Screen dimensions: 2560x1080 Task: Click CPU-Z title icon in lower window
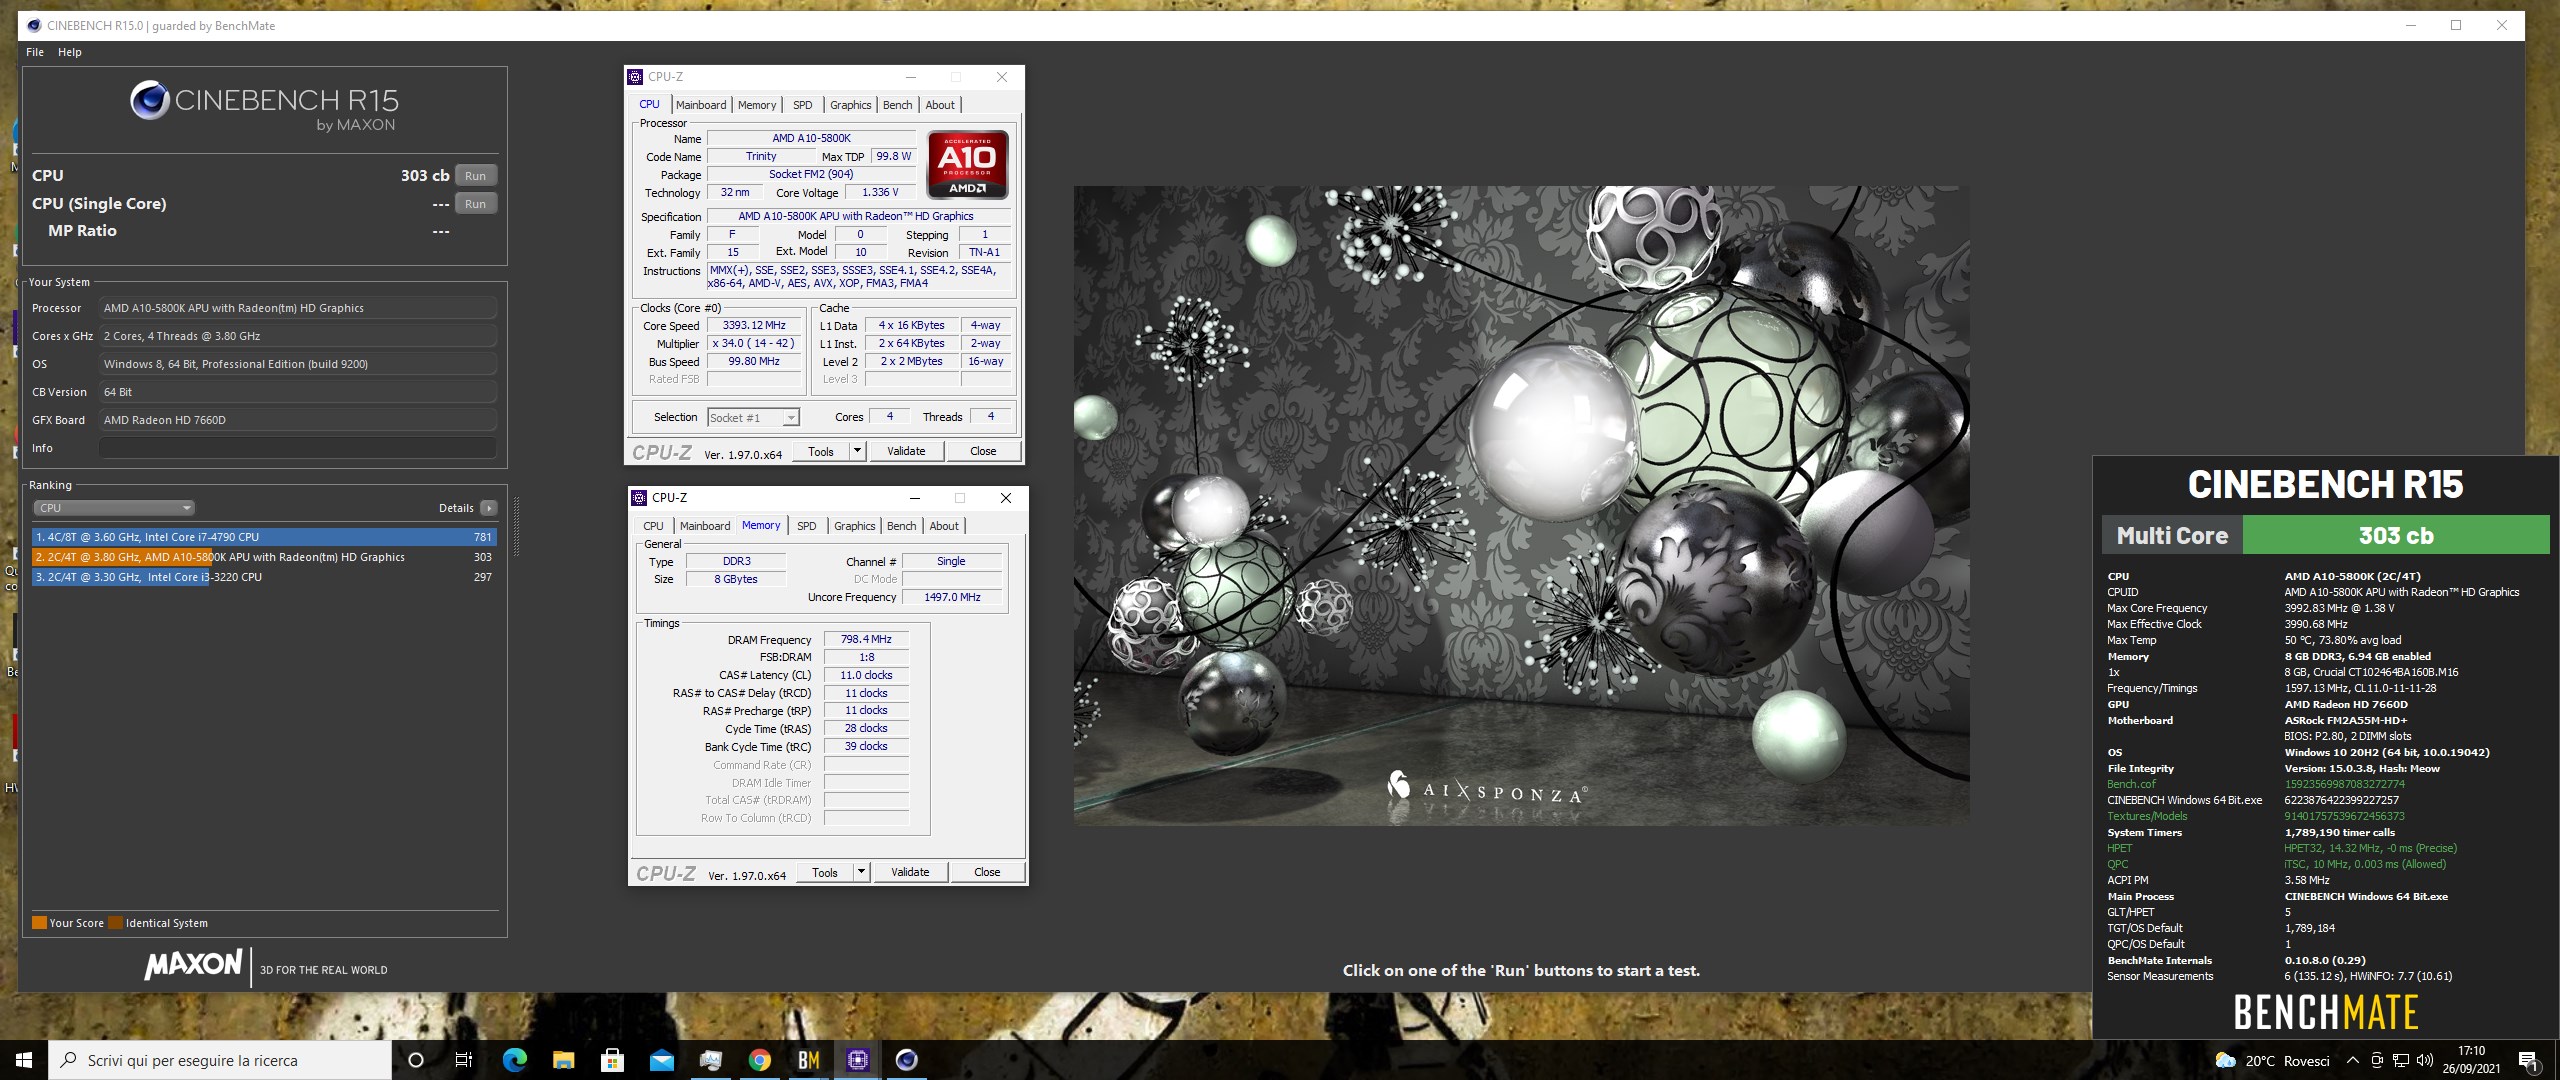[639, 498]
